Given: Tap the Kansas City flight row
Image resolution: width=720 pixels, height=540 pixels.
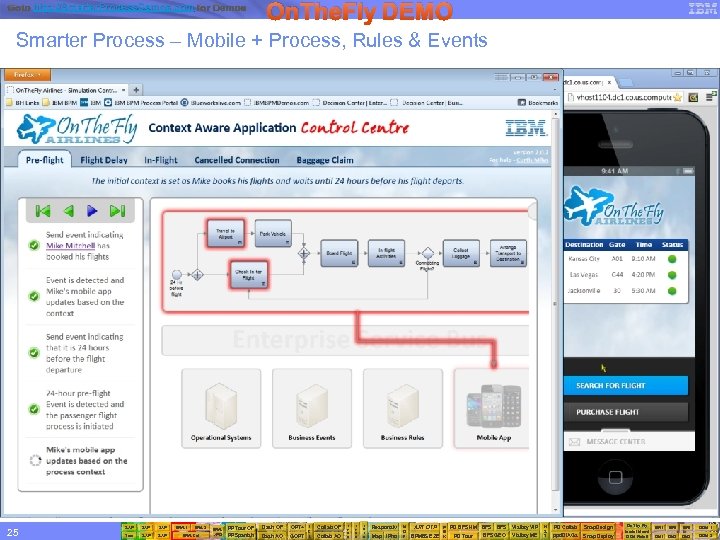Looking at the screenshot, I should (x=626, y=259).
